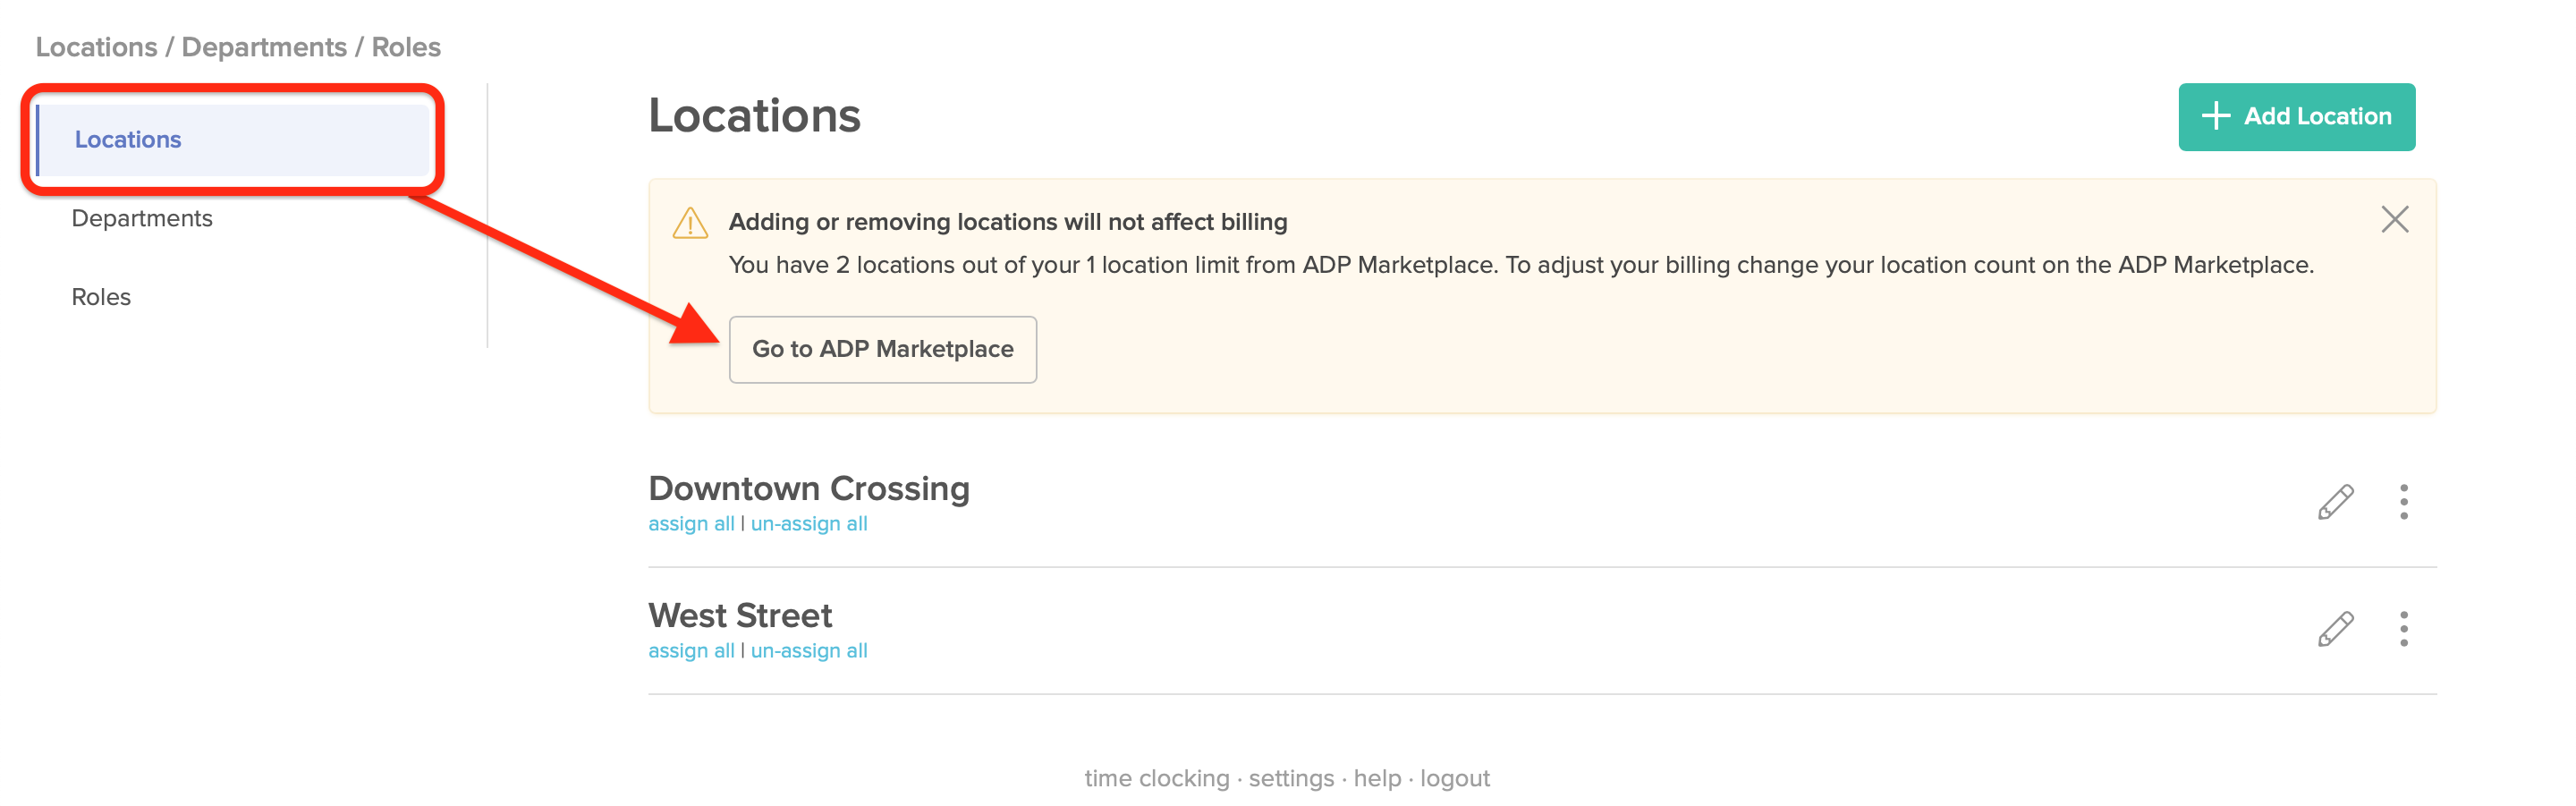2576x806 pixels.
Task: Click the Locations page heading
Action: [x=754, y=115]
